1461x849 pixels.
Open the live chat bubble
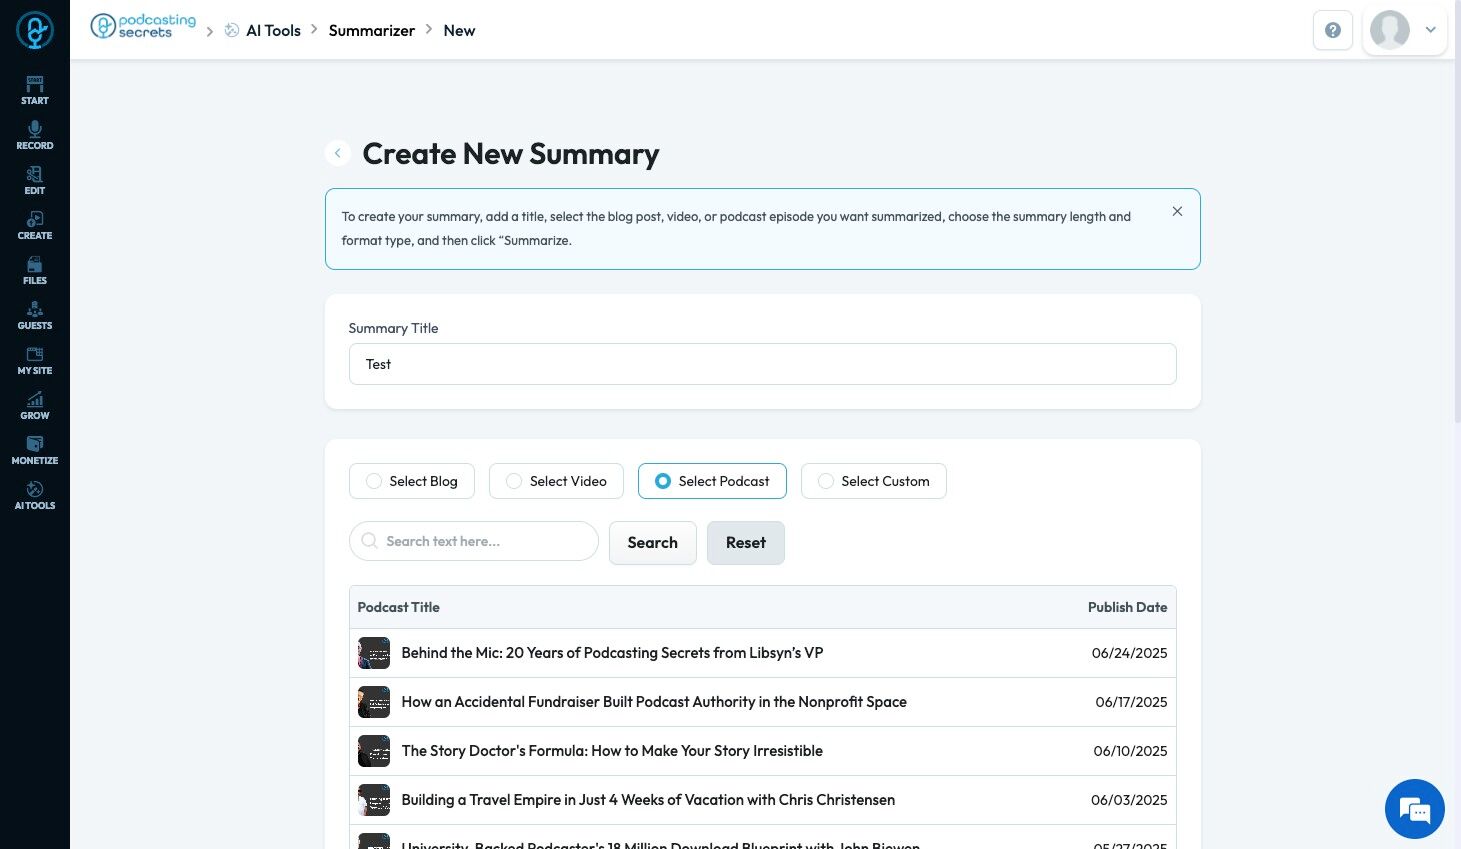(1414, 809)
